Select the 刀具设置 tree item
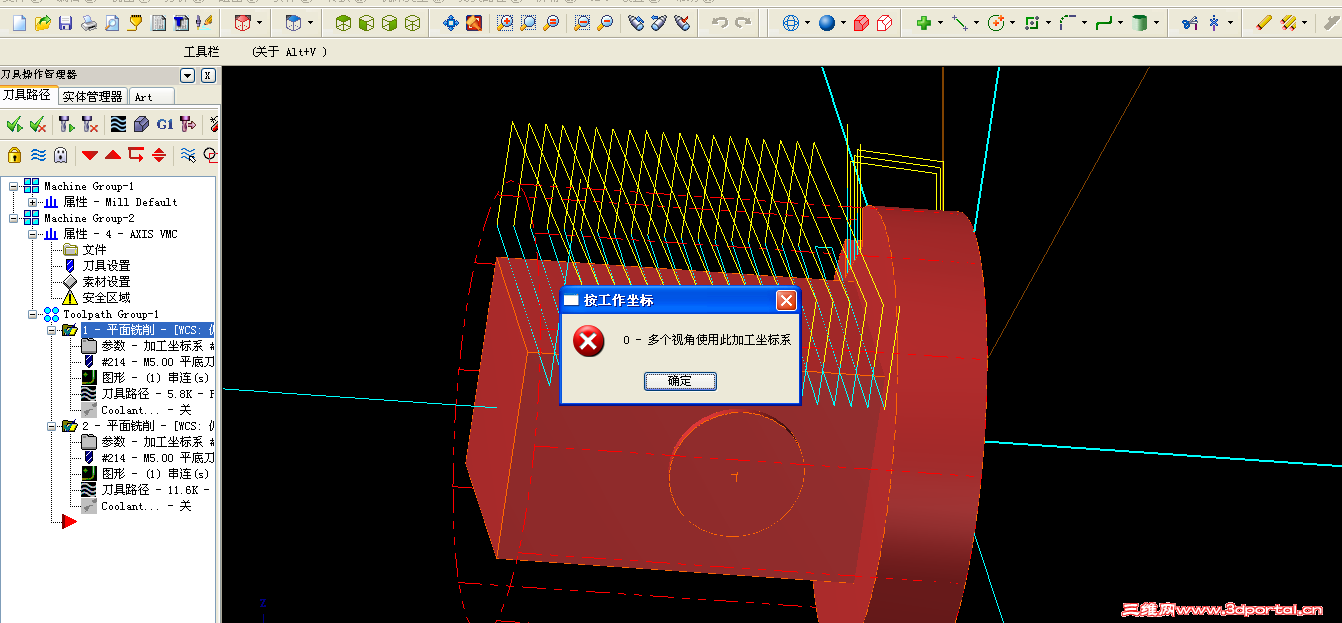The width and height of the screenshot is (1342, 623). pos(106,266)
